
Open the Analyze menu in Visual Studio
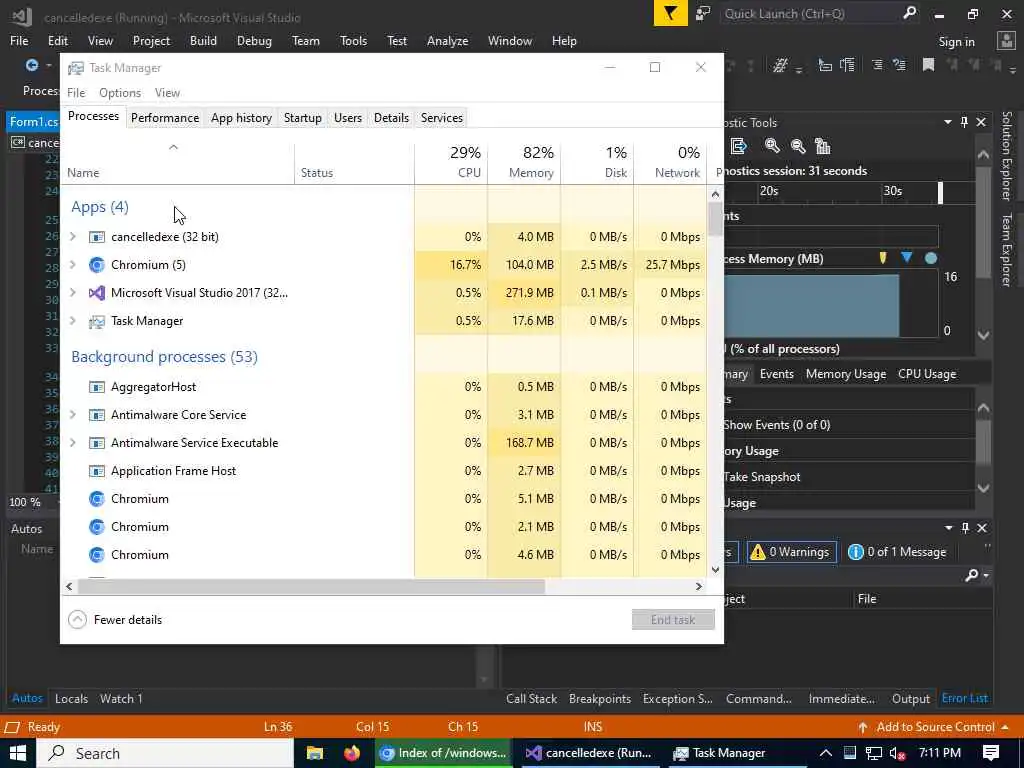(447, 40)
